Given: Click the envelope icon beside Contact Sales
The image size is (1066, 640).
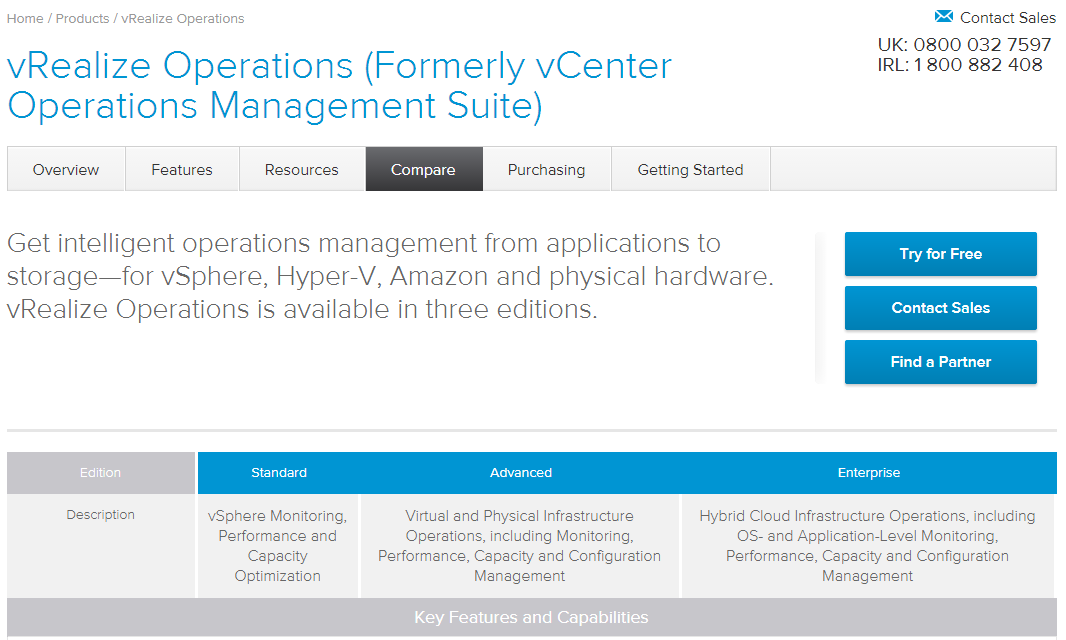Looking at the screenshot, I should [x=943, y=17].
